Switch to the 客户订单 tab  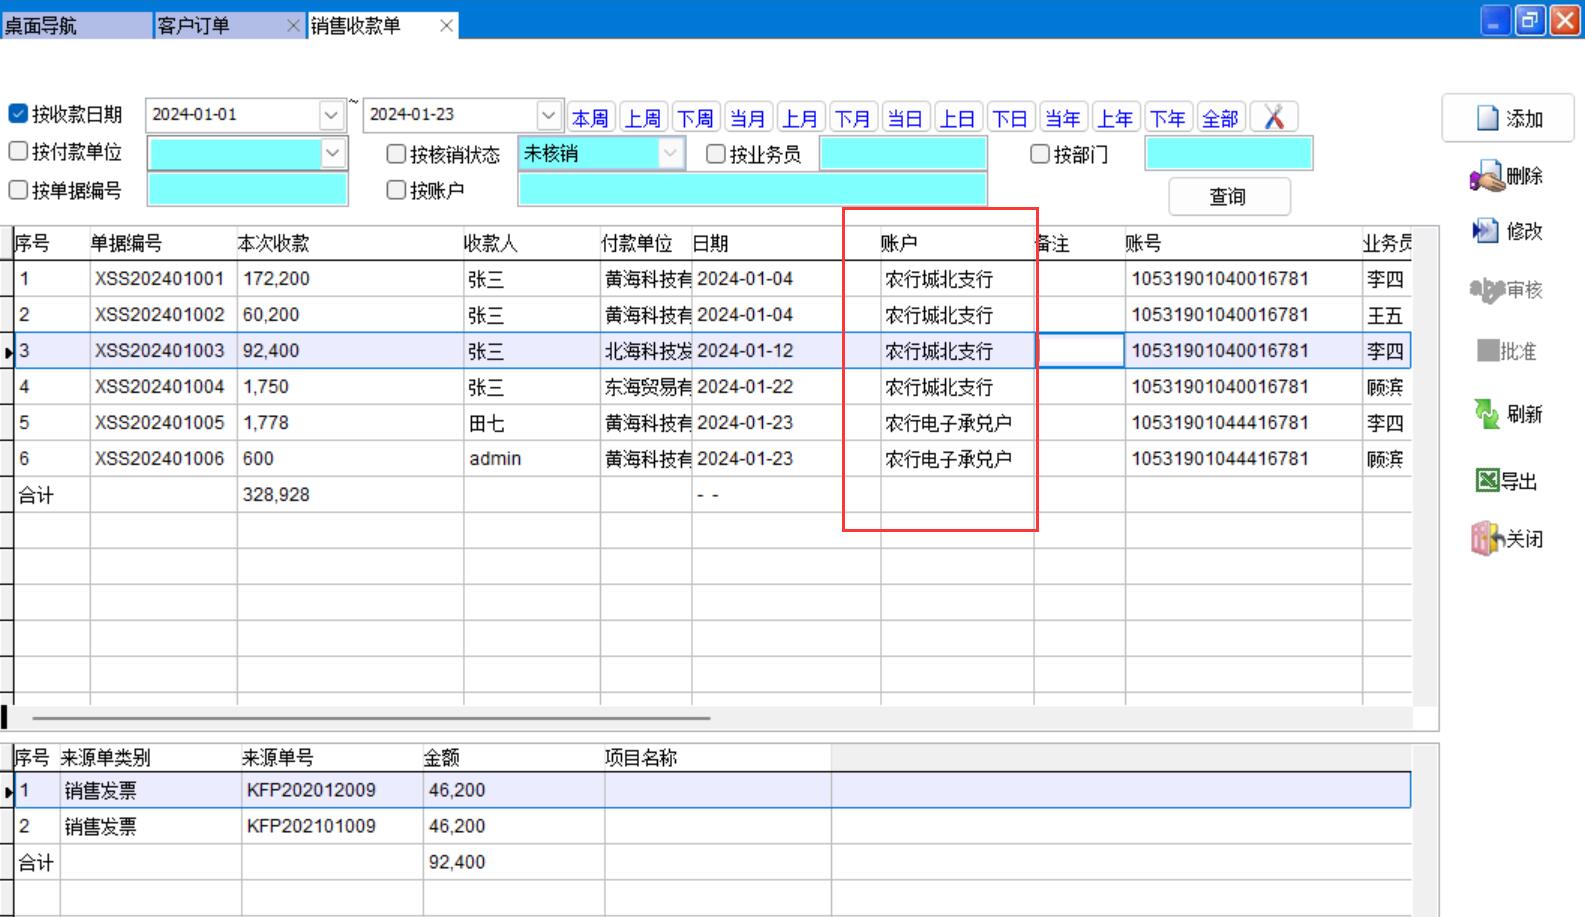[193, 26]
